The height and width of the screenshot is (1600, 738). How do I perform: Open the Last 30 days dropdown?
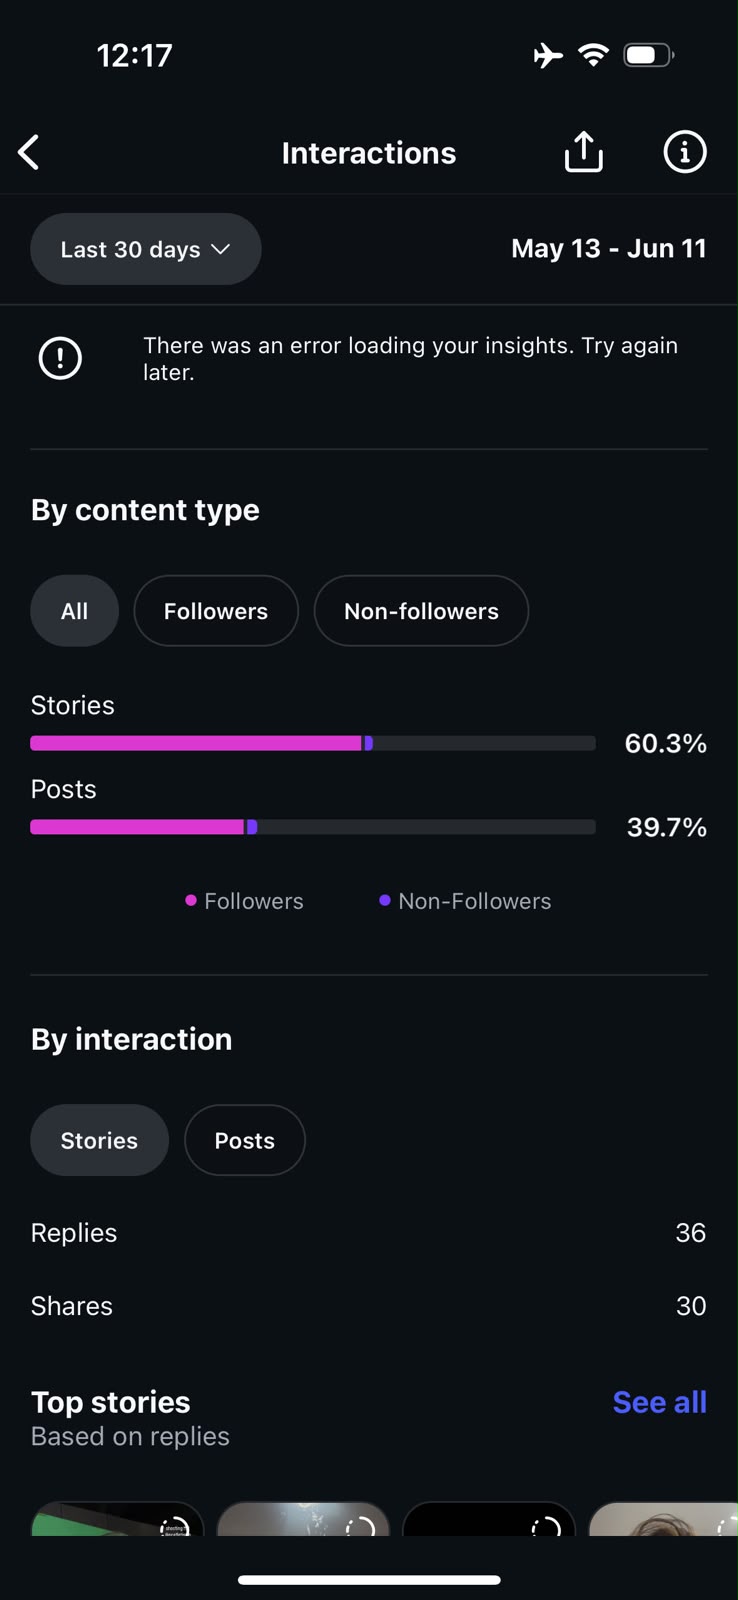click(146, 249)
